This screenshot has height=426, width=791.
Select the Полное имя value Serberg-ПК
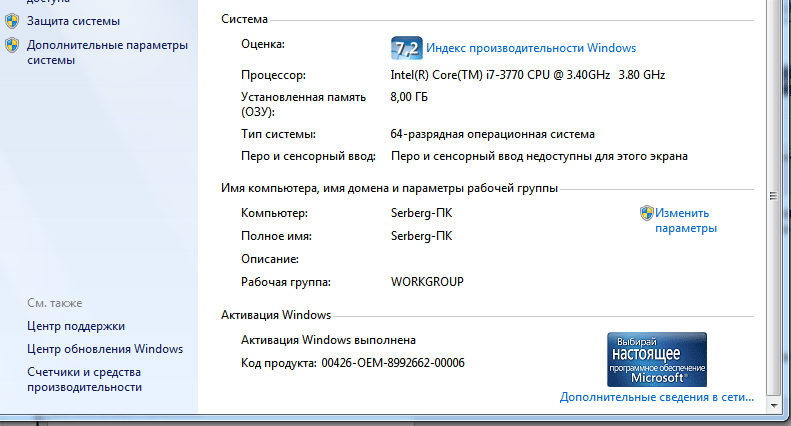422,236
